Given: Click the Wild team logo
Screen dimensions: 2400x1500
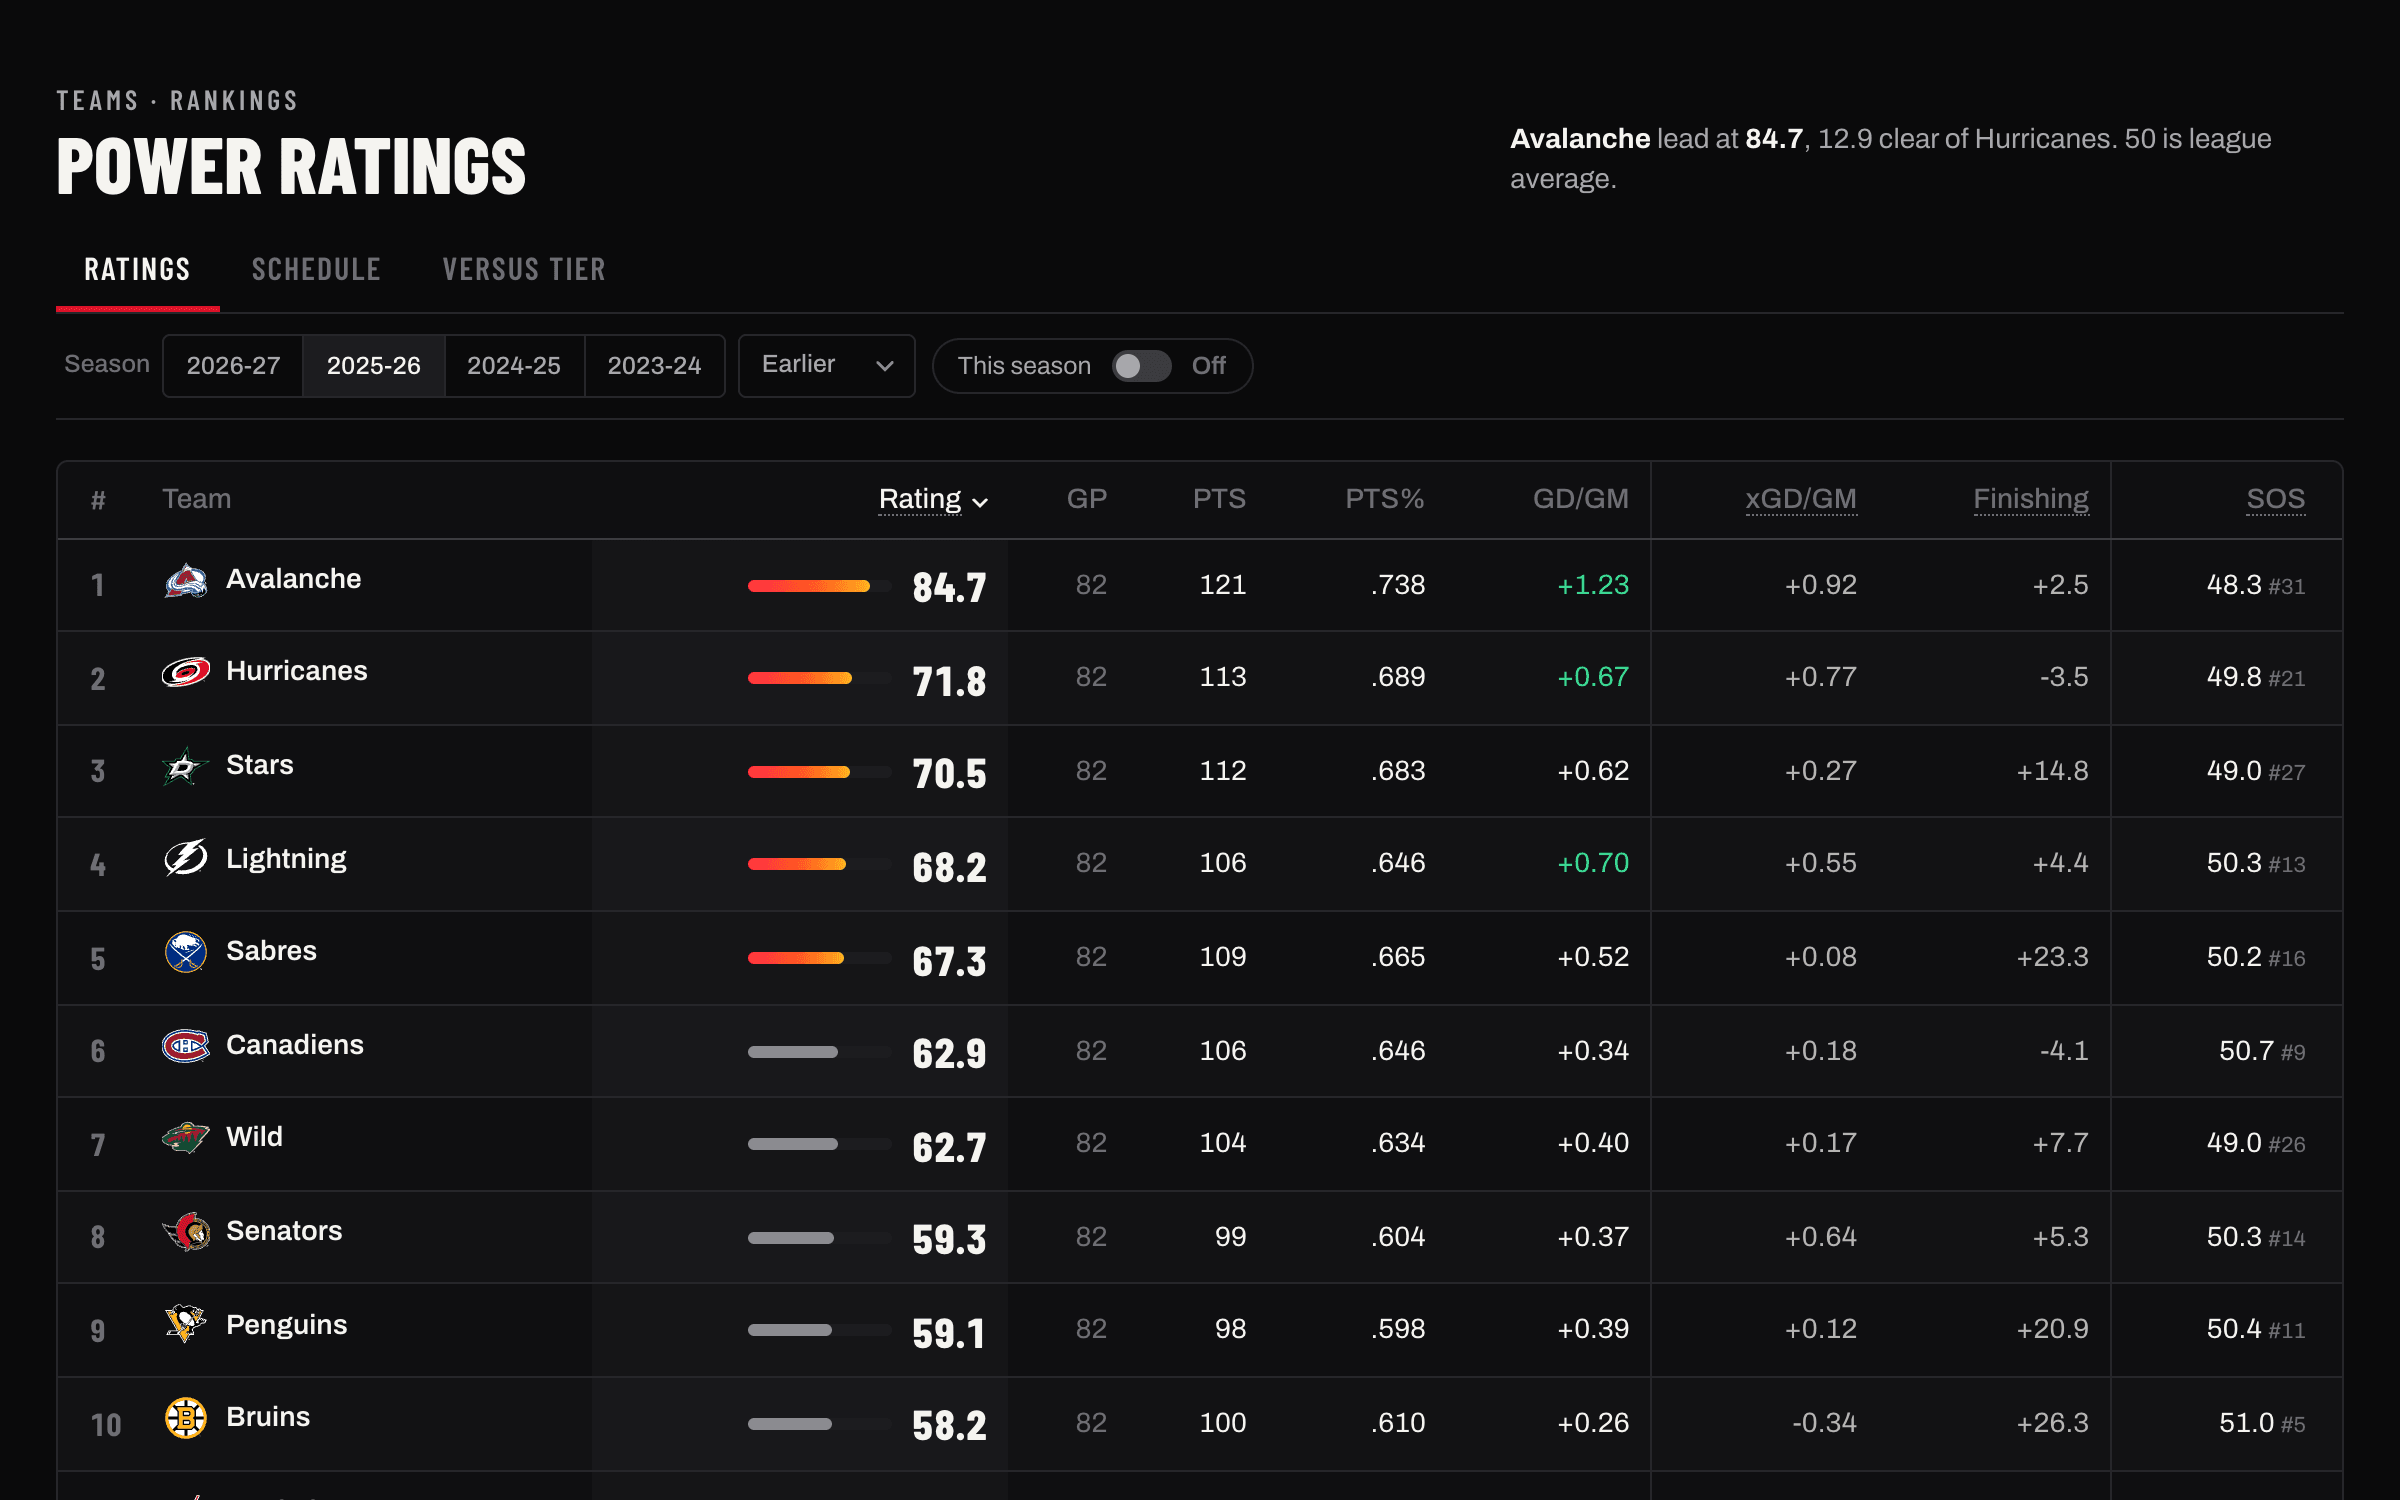Looking at the screenshot, I should click(186, 1138).
